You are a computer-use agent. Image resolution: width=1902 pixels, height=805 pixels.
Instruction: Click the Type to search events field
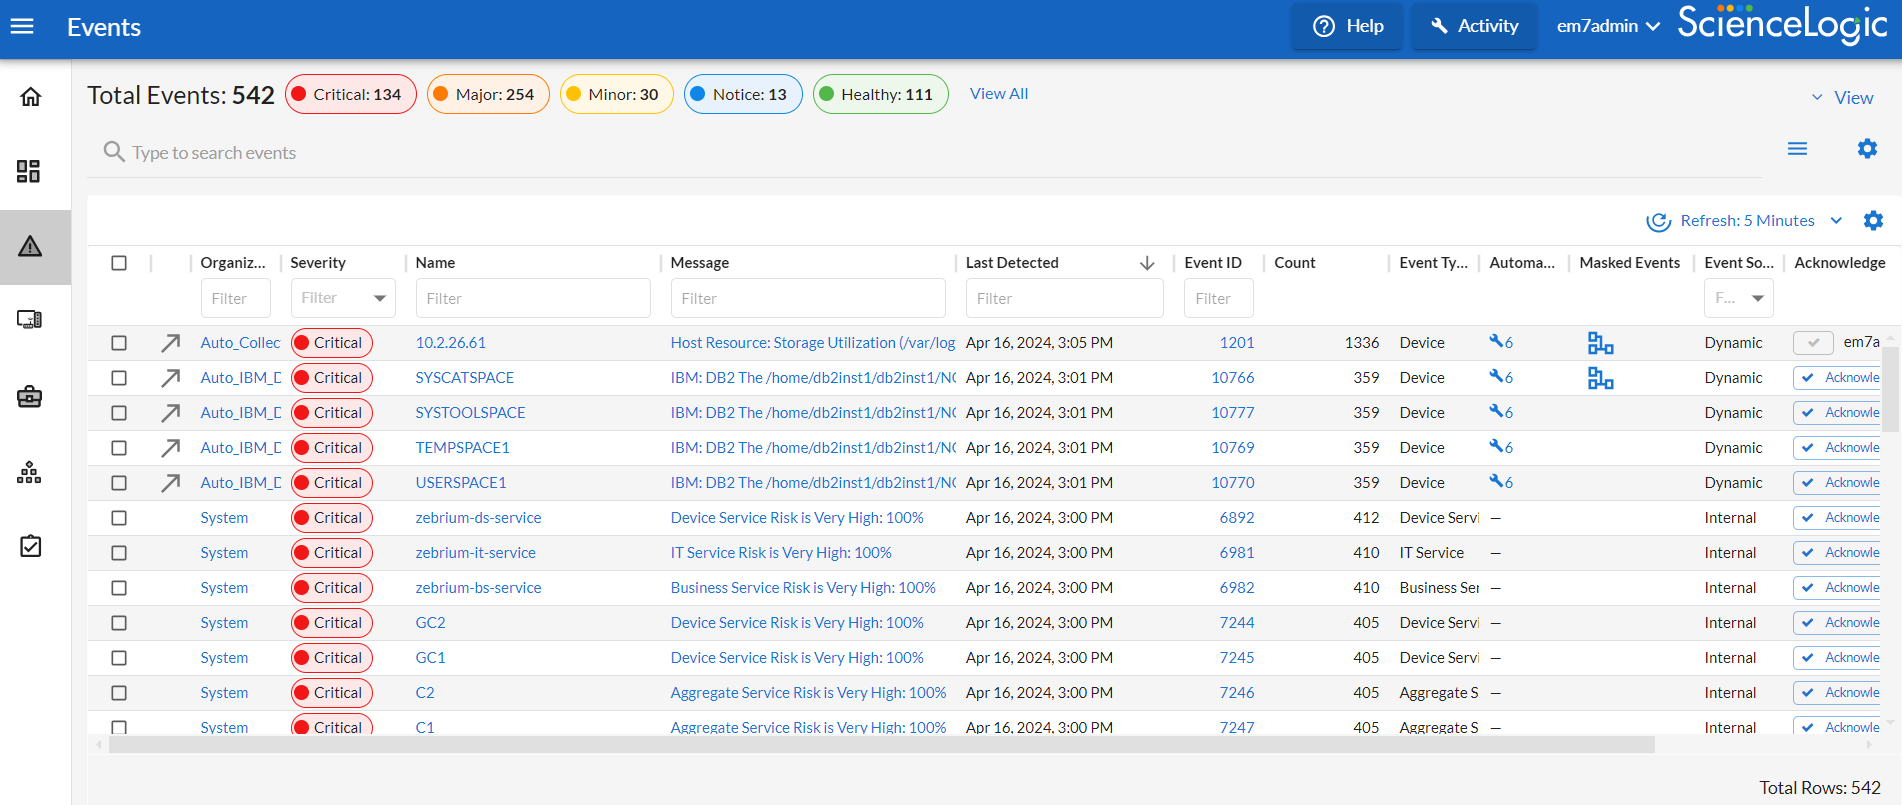point(214,153)
